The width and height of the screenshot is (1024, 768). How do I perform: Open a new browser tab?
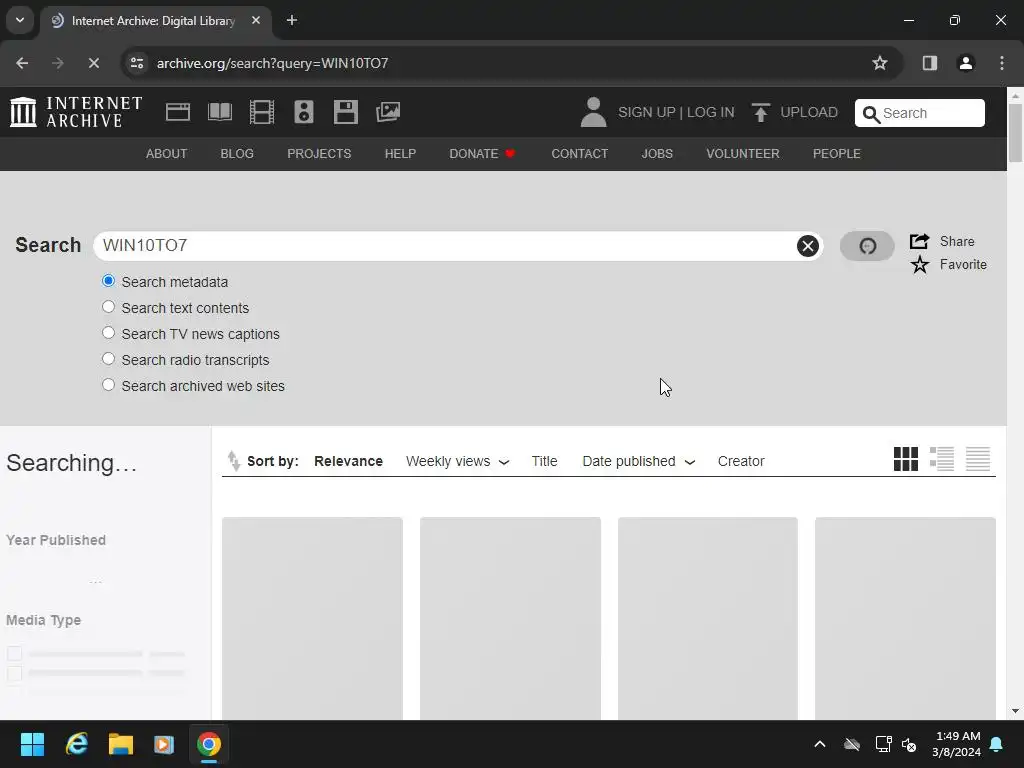[x=291, y=20]
